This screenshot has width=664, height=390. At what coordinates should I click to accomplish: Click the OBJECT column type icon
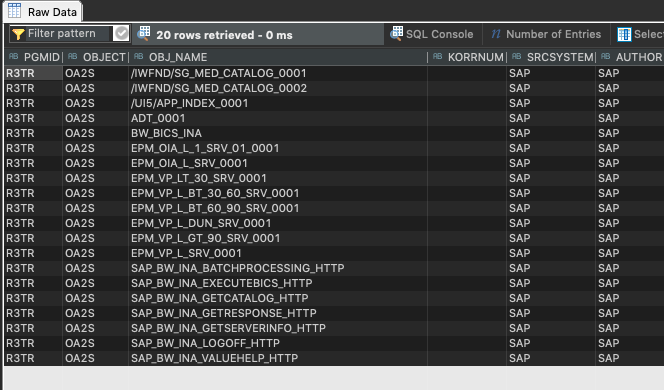(x=72, y=56)
